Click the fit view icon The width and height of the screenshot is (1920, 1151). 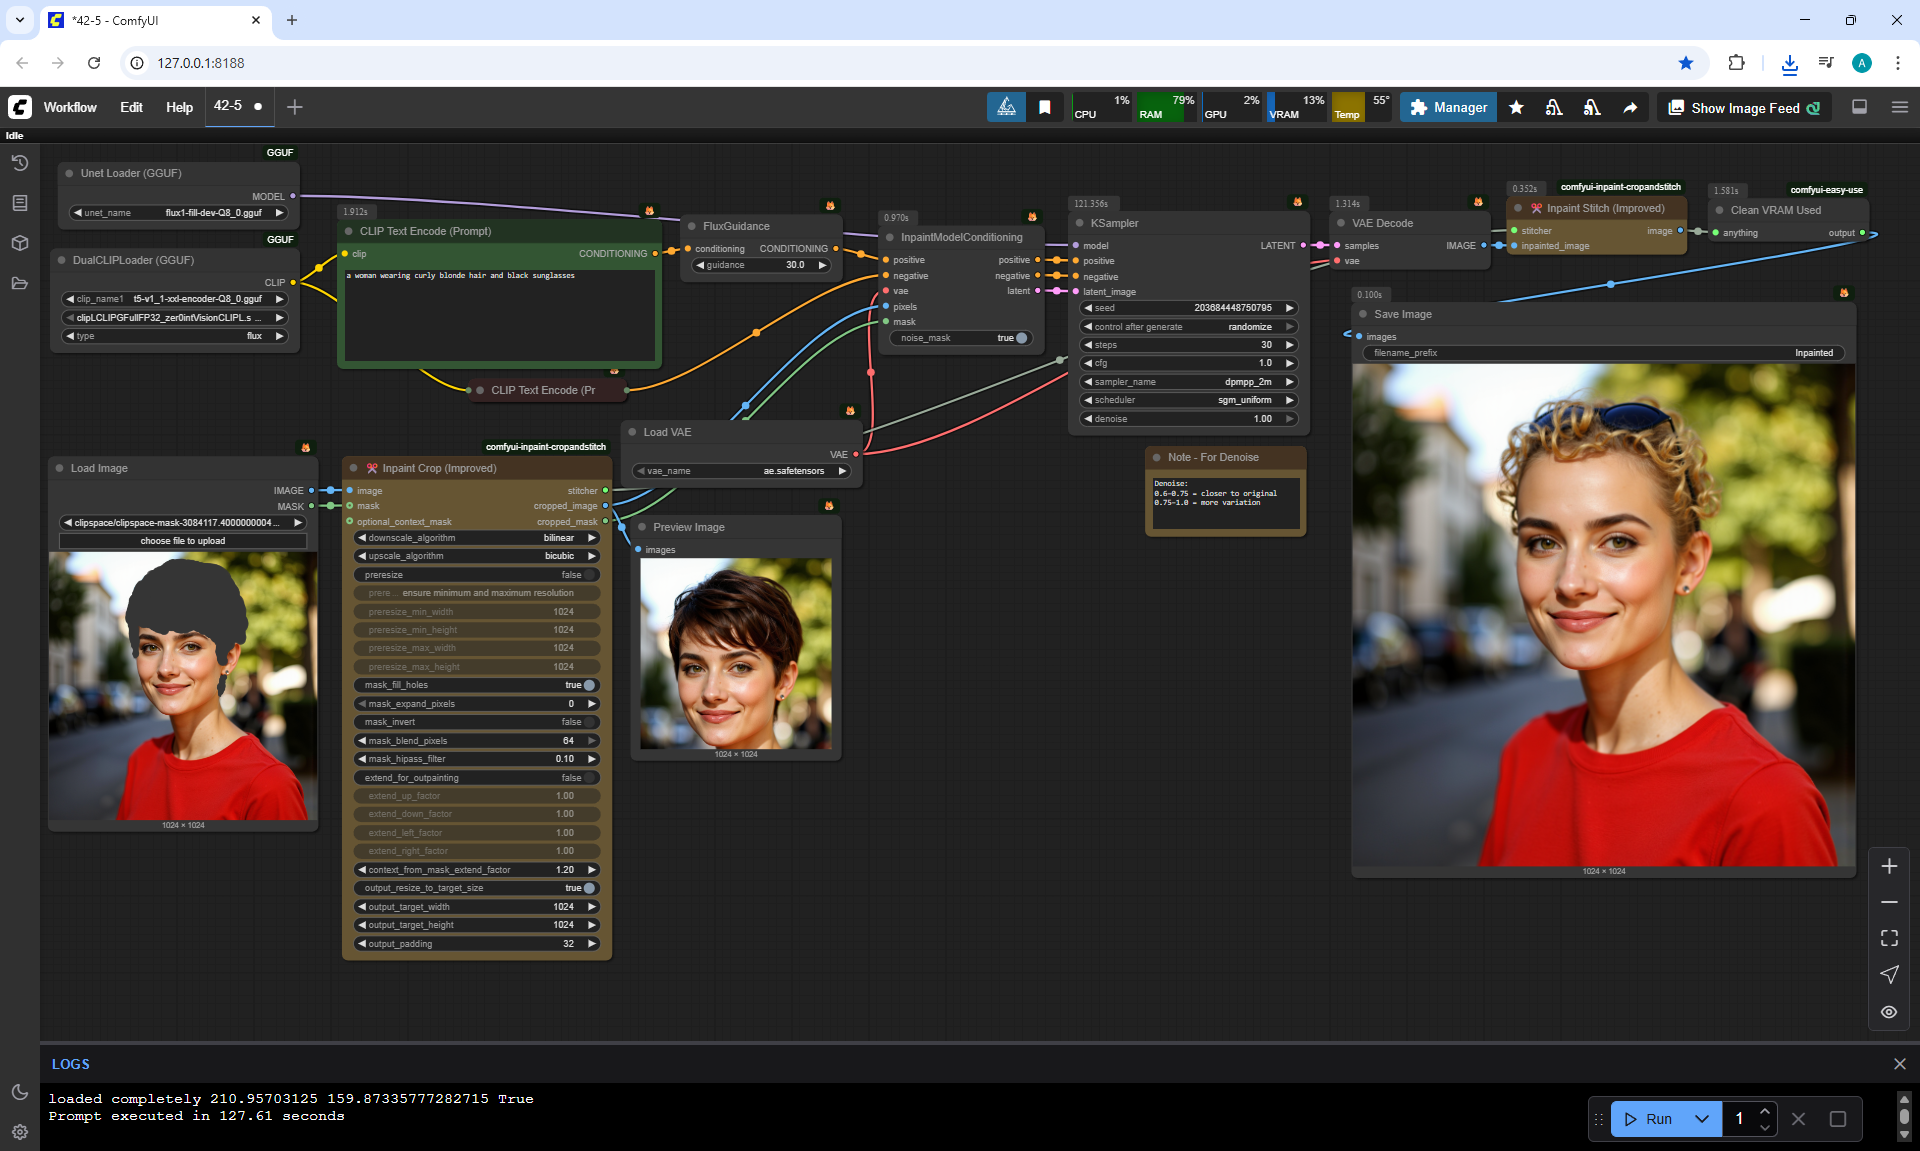pyautogui.click(x=1889, y=938)
